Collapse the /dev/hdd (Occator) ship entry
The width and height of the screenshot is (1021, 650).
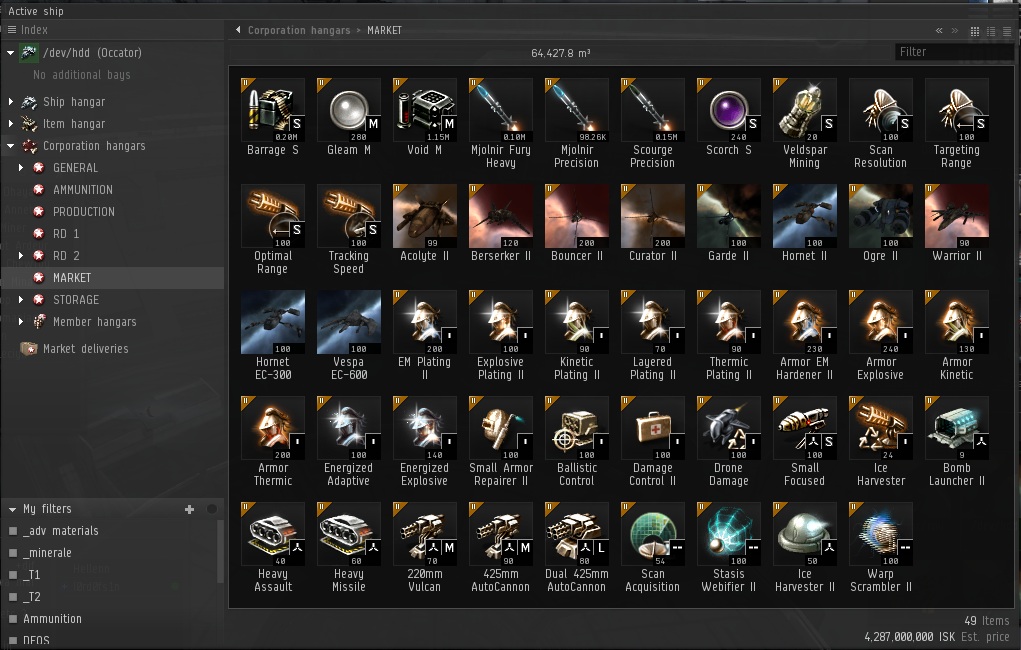pos(10,53)
